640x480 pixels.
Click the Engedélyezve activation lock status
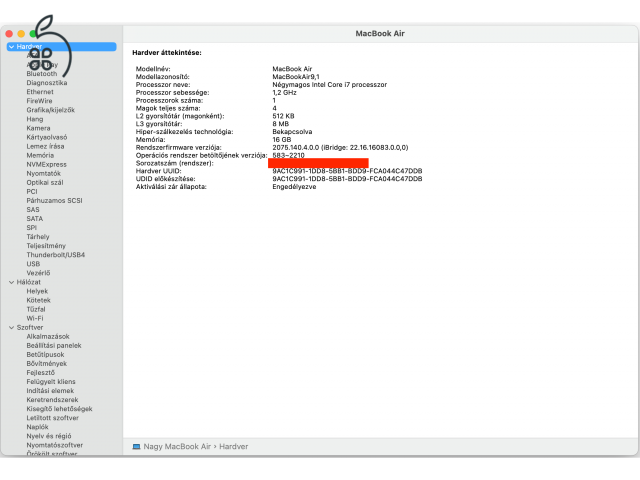294,187
